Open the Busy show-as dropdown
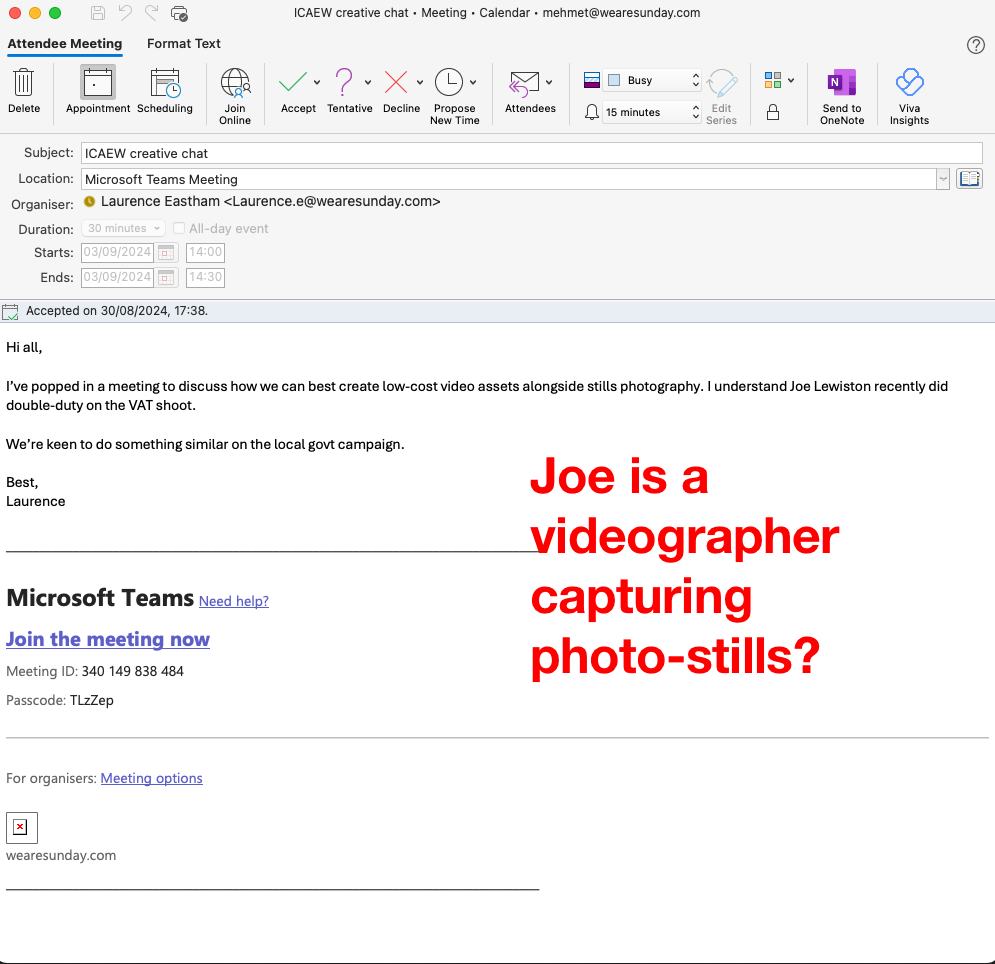The image size is (995, 964). coord(652,80)
